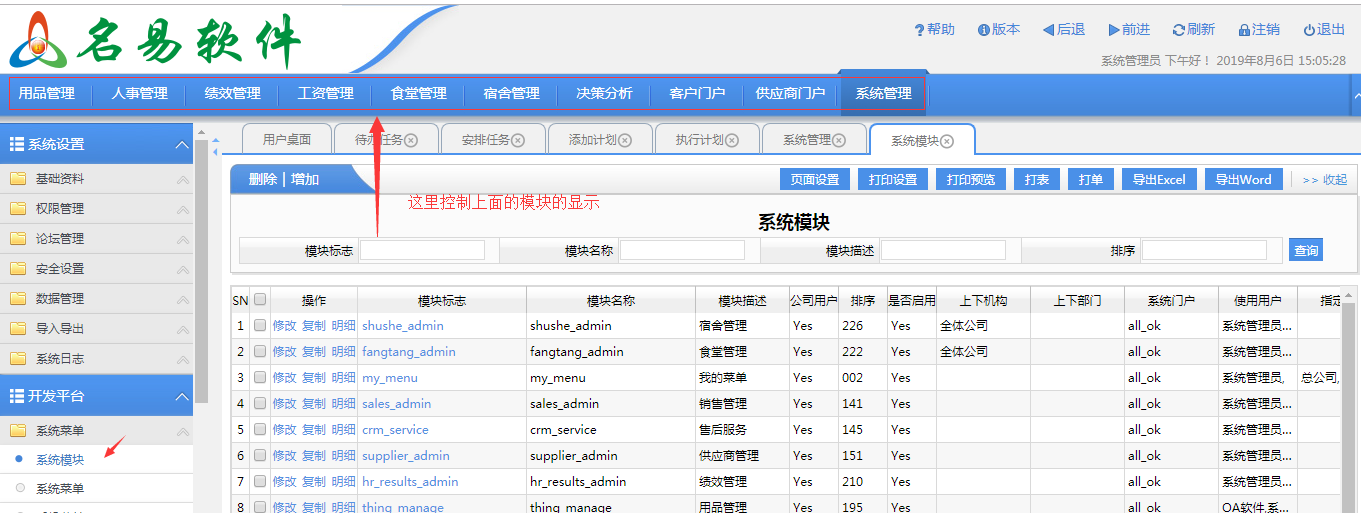Viewport: 1361px width, 513px height.
Task: Click the 查询 search button
Action: click(x=1305, y=250)
